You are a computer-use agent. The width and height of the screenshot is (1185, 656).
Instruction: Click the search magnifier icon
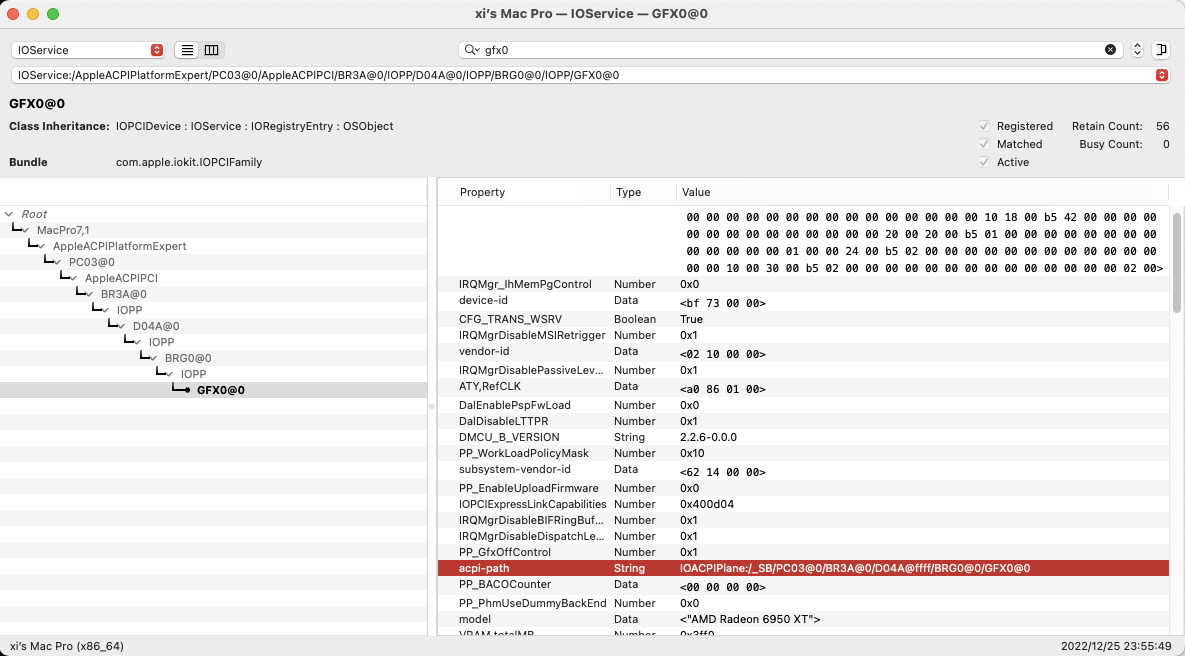tap(471, 50)
